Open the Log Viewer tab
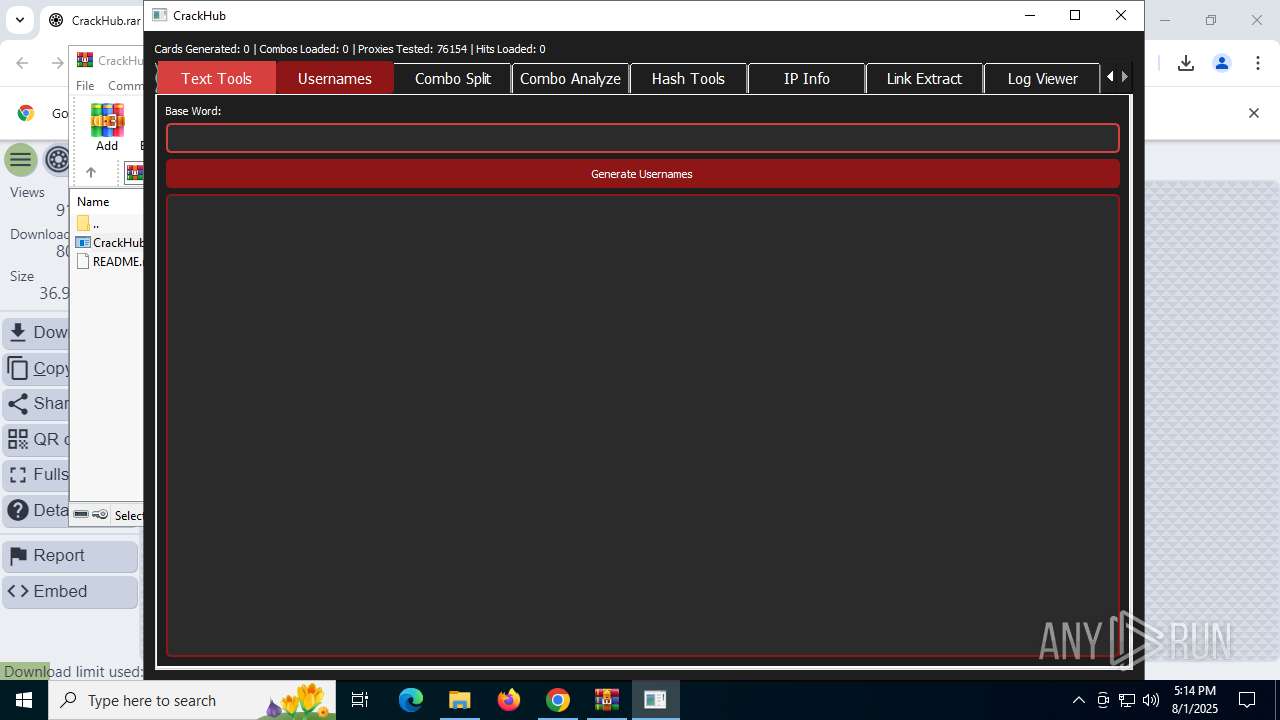This screenshot has height=720, width=1280. (x=1042, y=78)
